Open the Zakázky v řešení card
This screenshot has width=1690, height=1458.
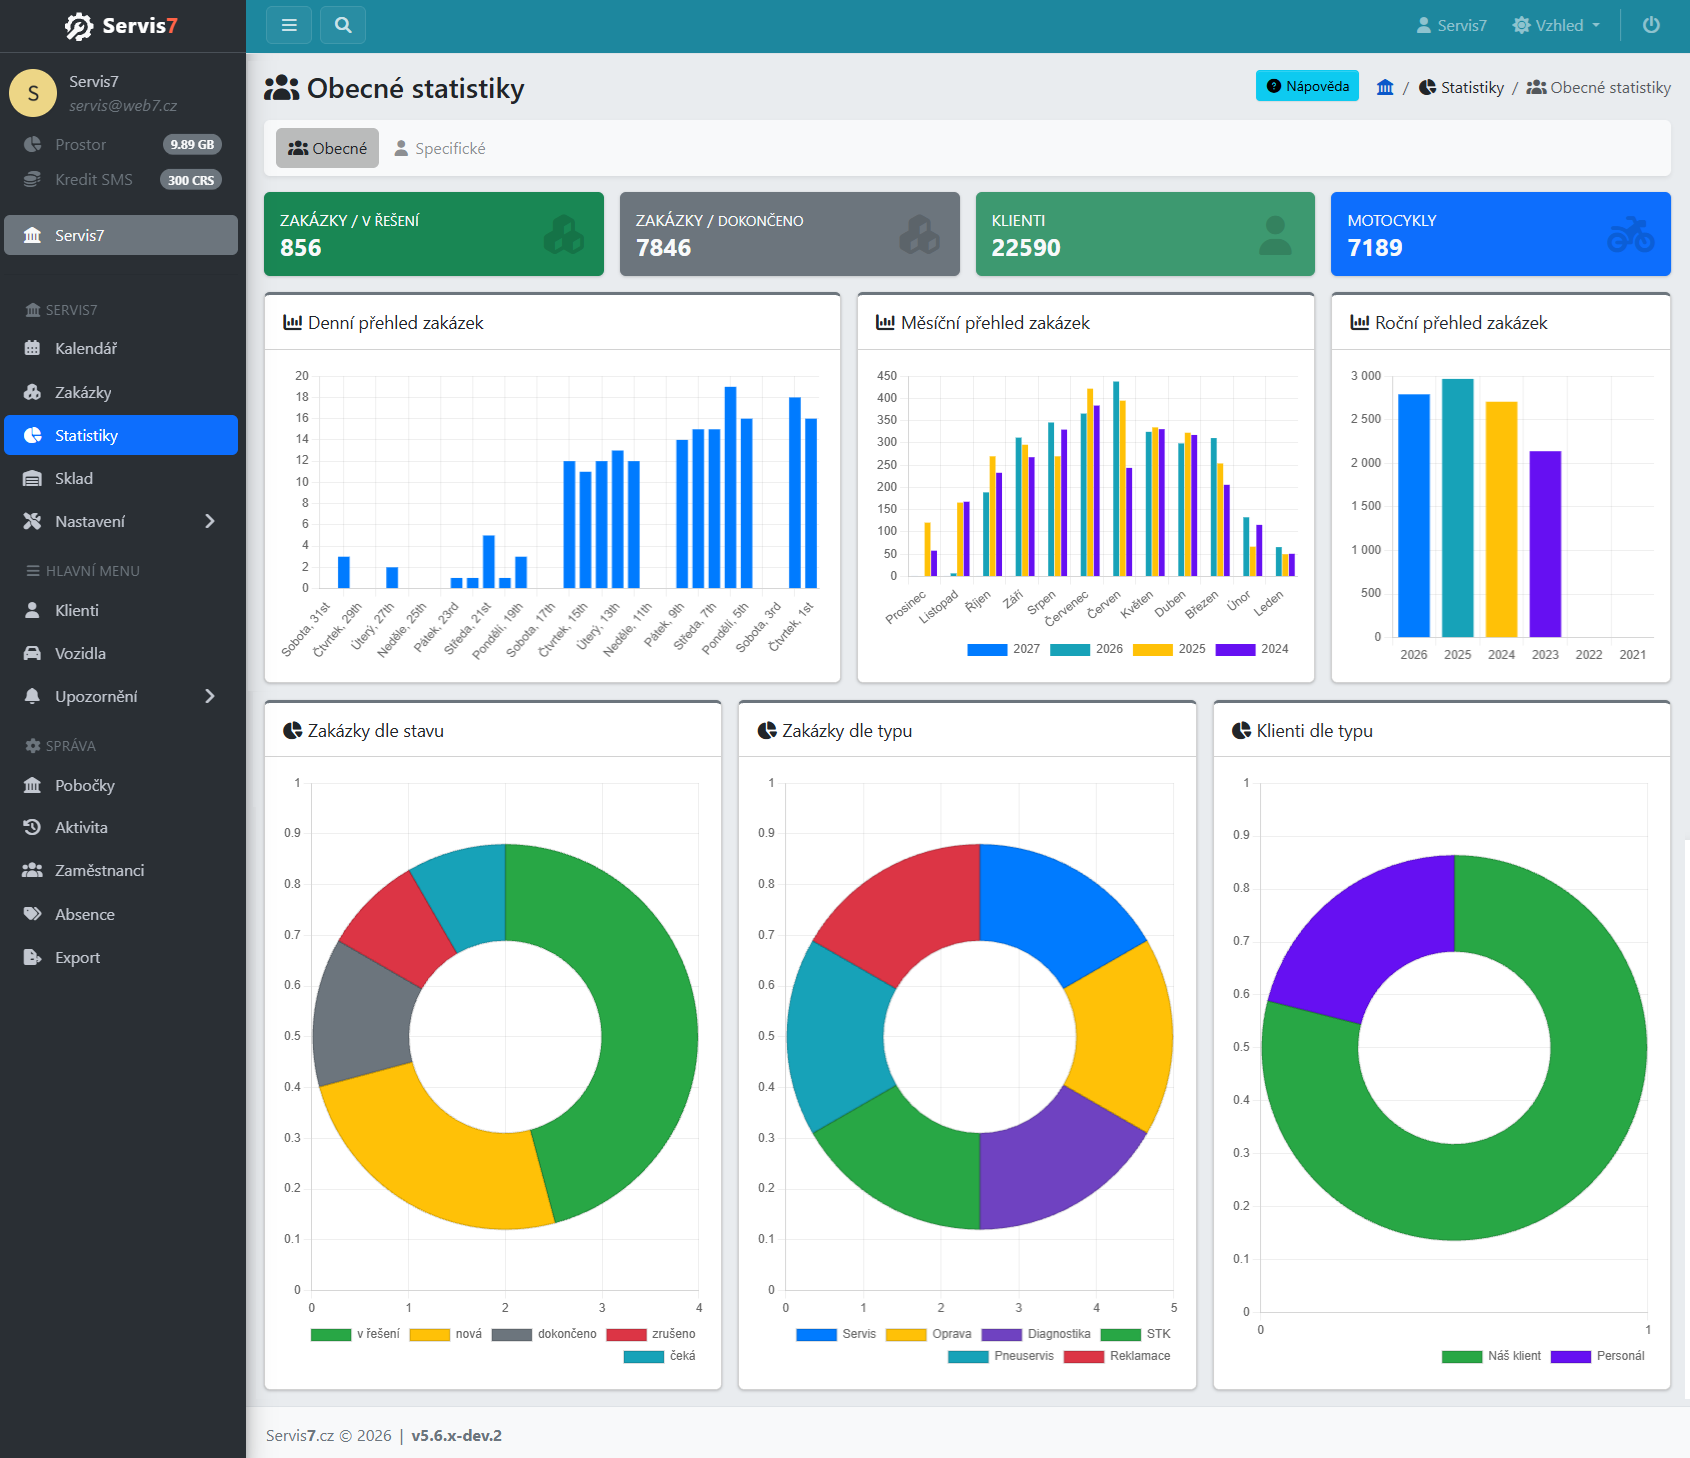[x=434, y=234]
